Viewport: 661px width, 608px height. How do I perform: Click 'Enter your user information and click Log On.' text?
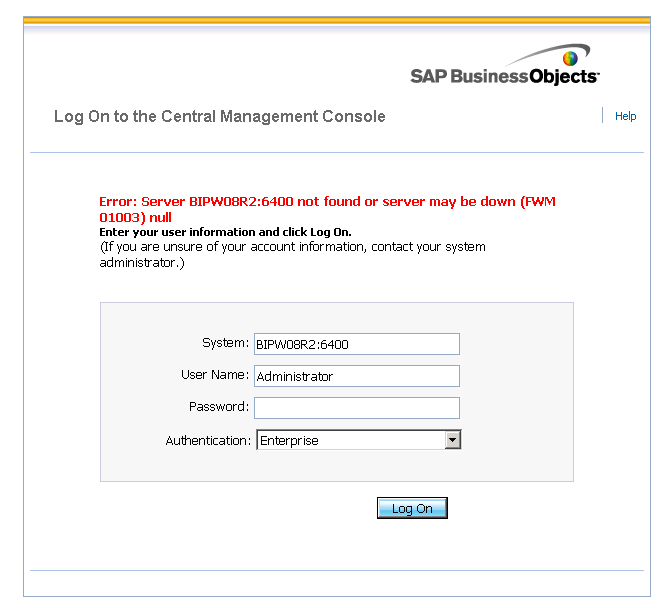pos(225,232)
